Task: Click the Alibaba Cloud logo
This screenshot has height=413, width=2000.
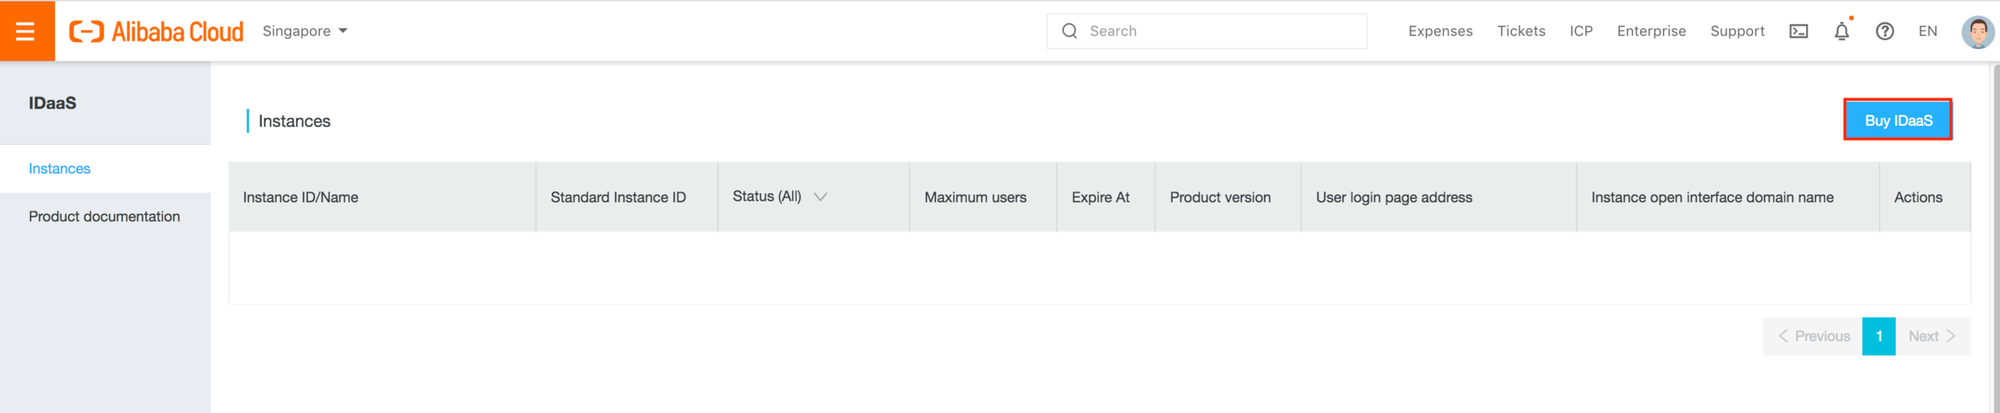Action: click(156, 32)
